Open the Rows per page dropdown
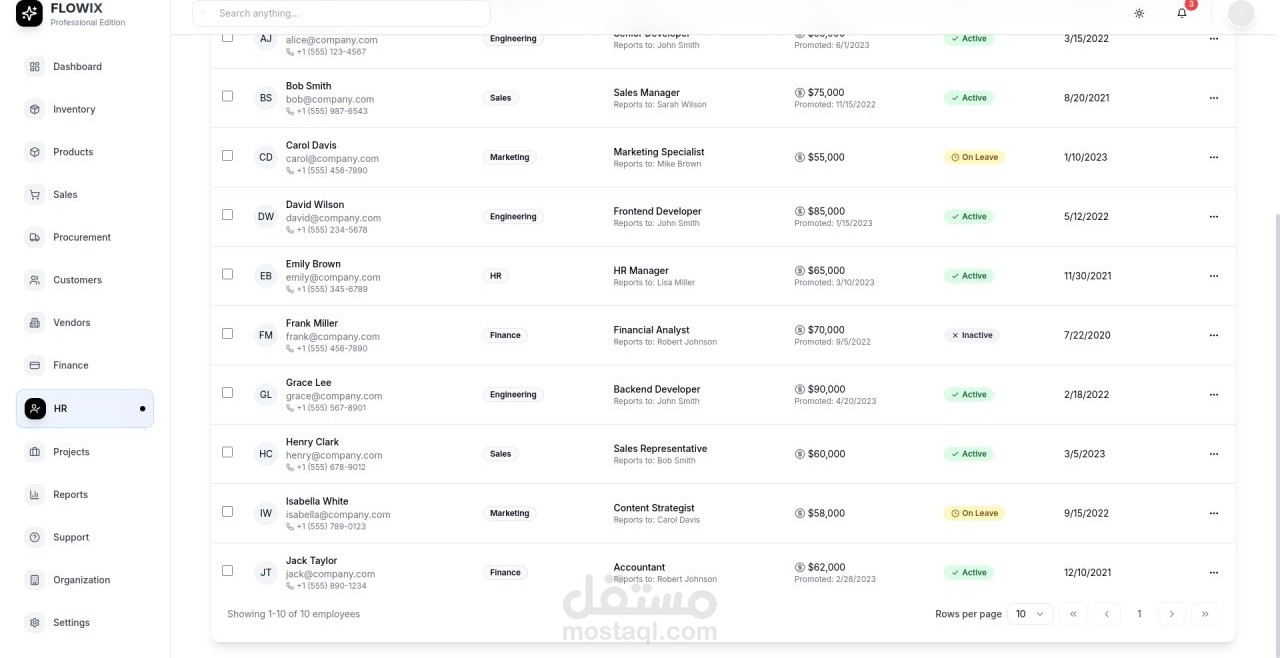This screenshot has height=658, width=1280. tap(1030, 614)
